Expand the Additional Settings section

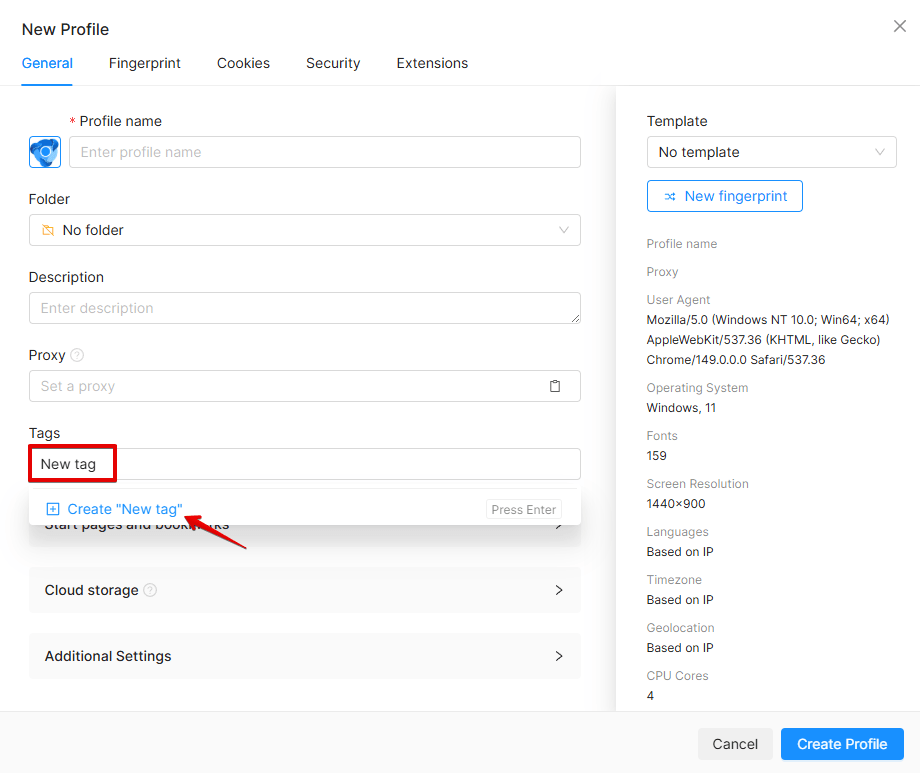tap(305, 656)
